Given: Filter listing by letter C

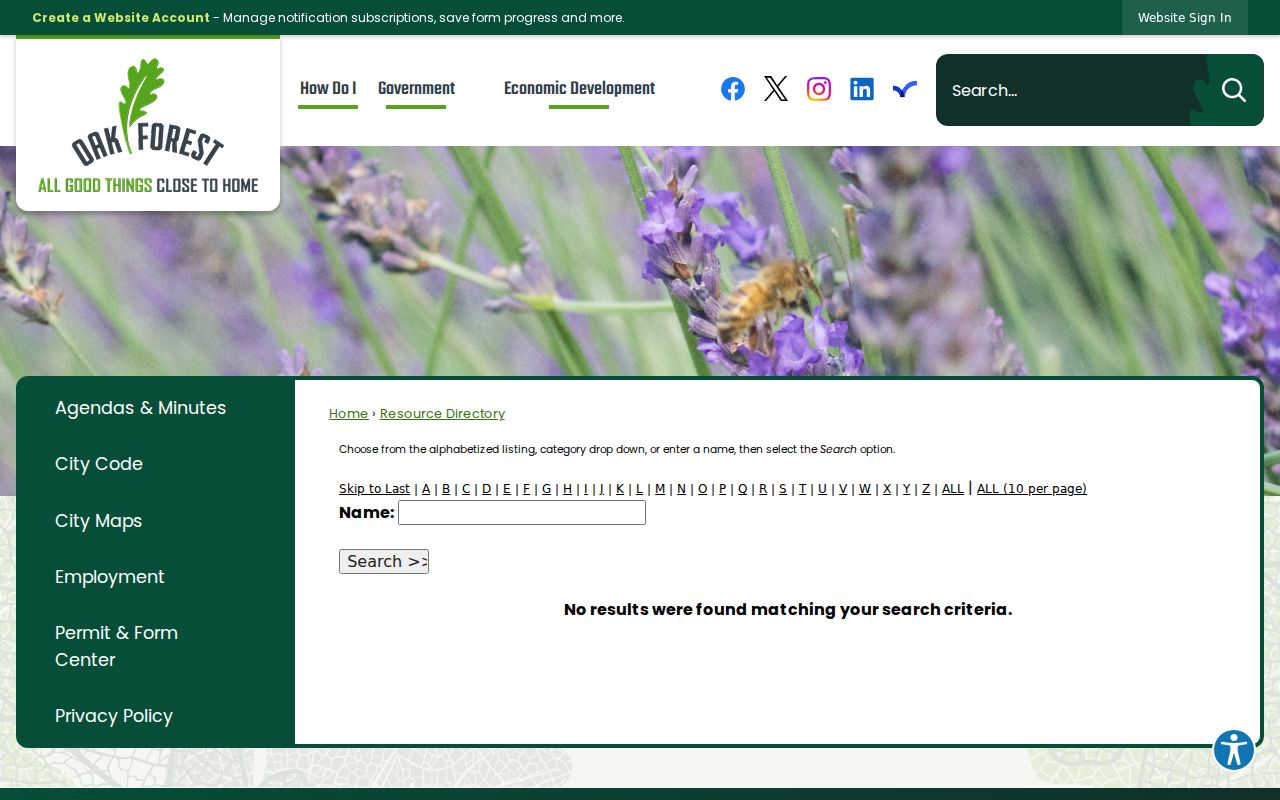Looking at the screenshot, I should pyautogui.click(x=466, y=489).
